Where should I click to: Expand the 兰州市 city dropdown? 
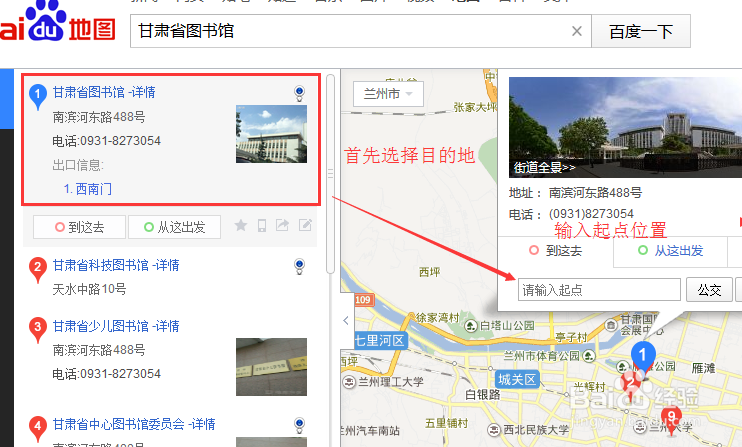coord(388,94)
